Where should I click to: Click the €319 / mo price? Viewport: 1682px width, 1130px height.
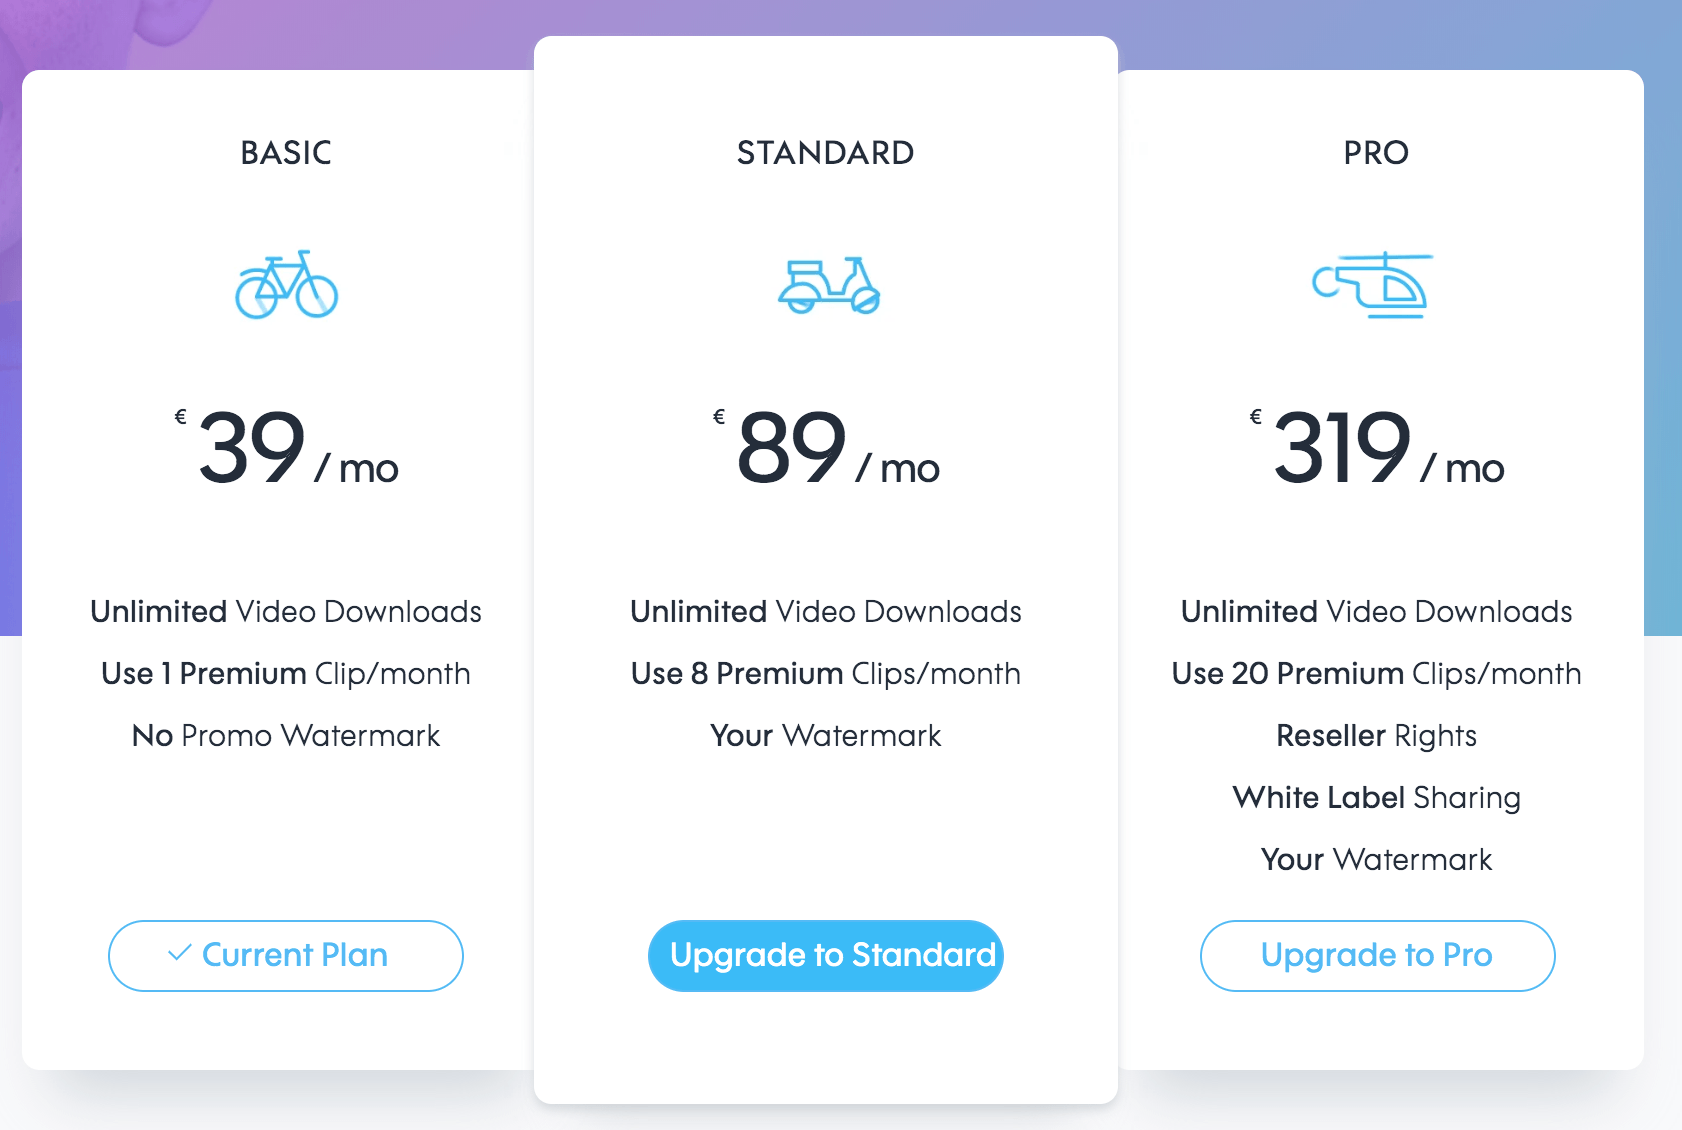click(1380, 449)
